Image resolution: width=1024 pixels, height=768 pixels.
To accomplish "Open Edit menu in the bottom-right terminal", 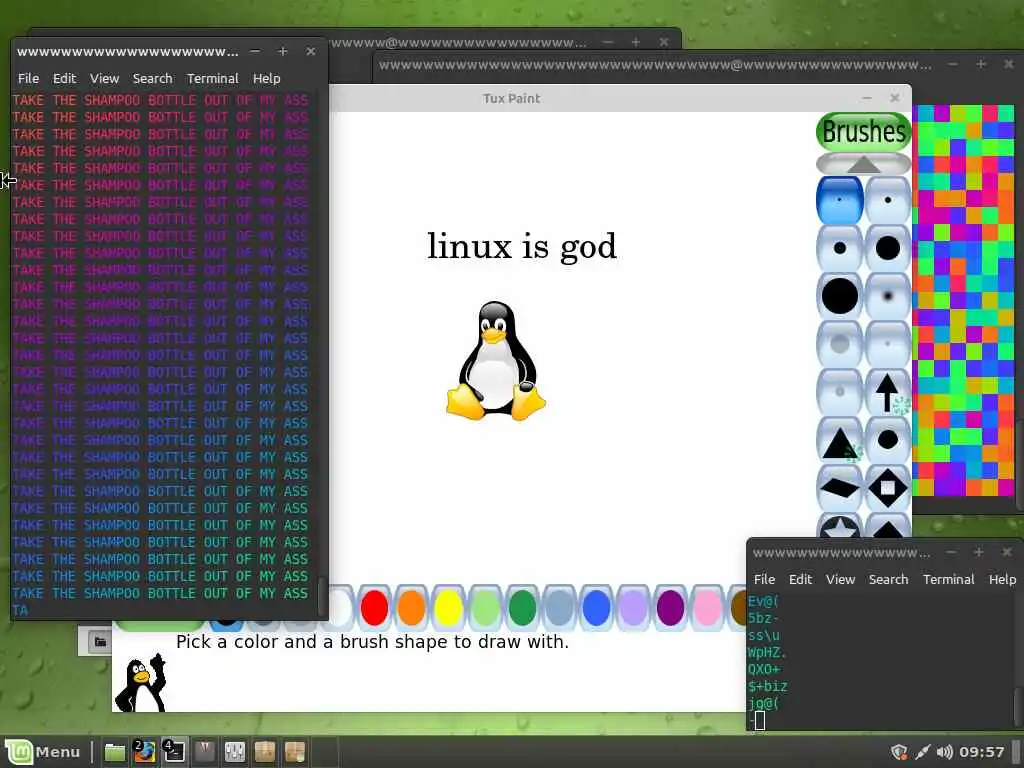I will tap(800, 579).
